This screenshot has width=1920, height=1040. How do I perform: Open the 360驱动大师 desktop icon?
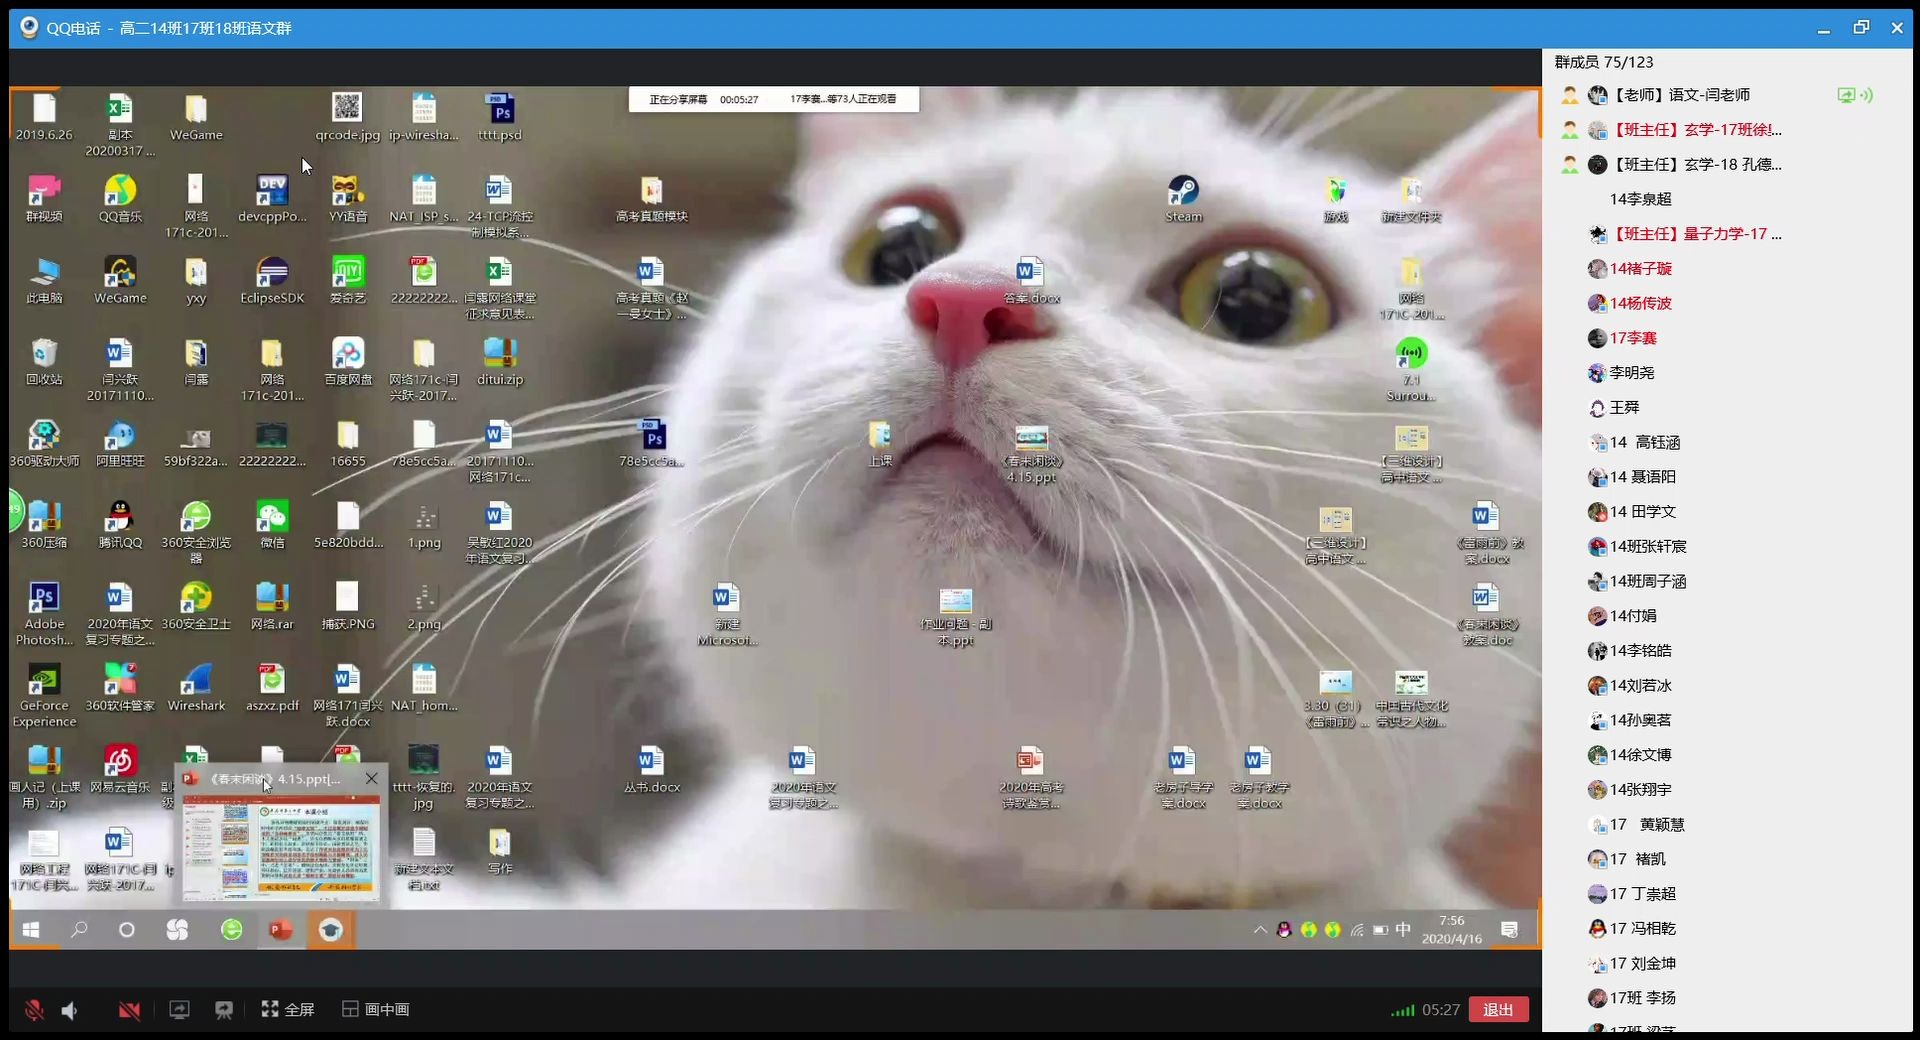tap(44, 444)
